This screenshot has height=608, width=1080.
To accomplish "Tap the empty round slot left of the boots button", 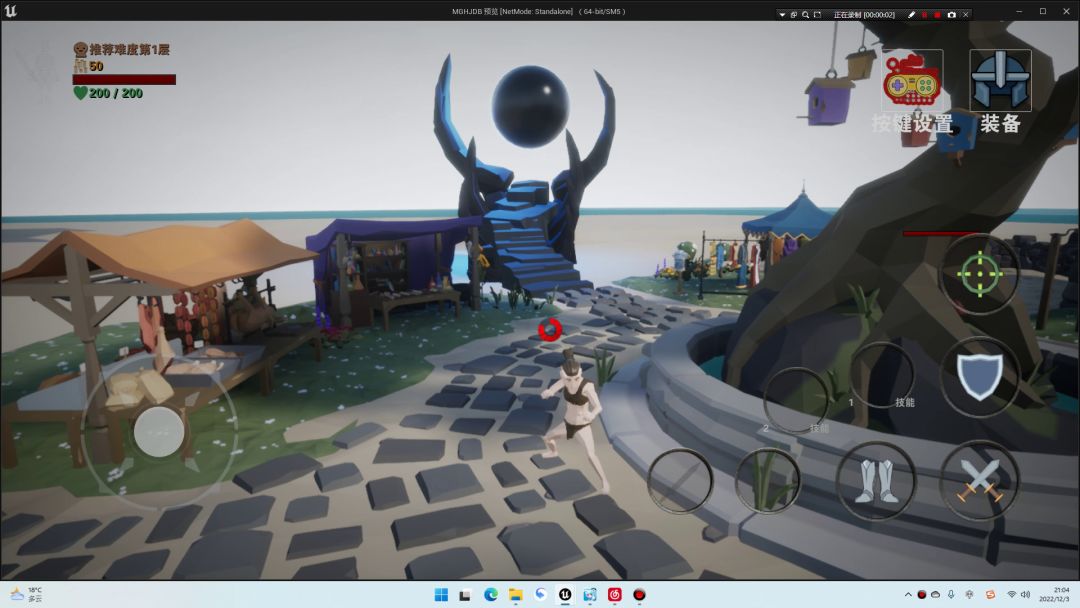I will (x=768, y=481).
